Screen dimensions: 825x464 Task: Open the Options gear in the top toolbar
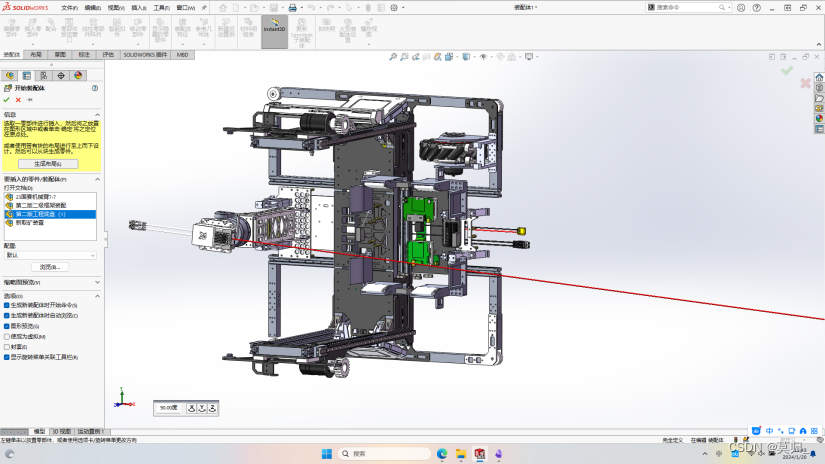point(394,8)
